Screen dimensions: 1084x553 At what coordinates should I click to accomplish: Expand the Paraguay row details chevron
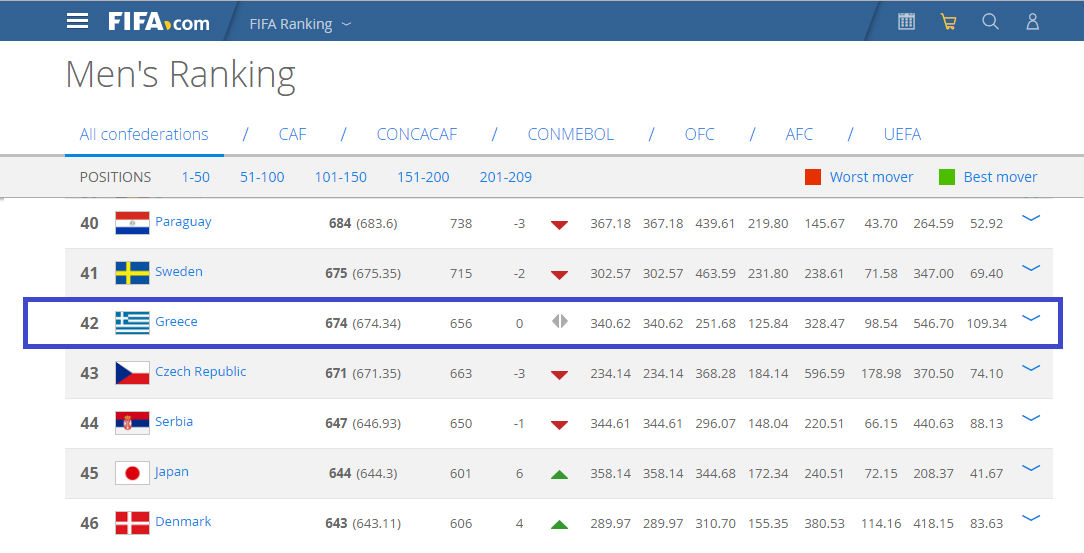1031,218
